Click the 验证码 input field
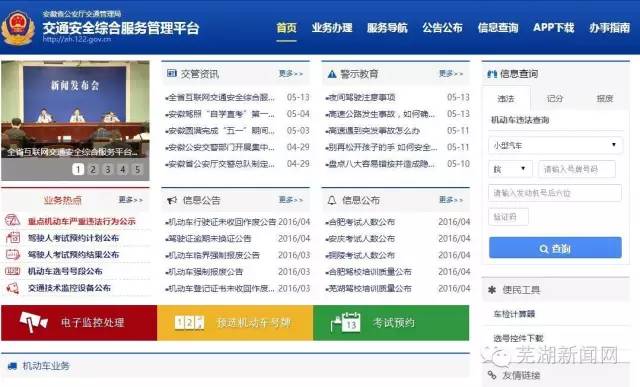Image resolution: width=640 pixels, height=387 pixels. click(x=509, y=217)
